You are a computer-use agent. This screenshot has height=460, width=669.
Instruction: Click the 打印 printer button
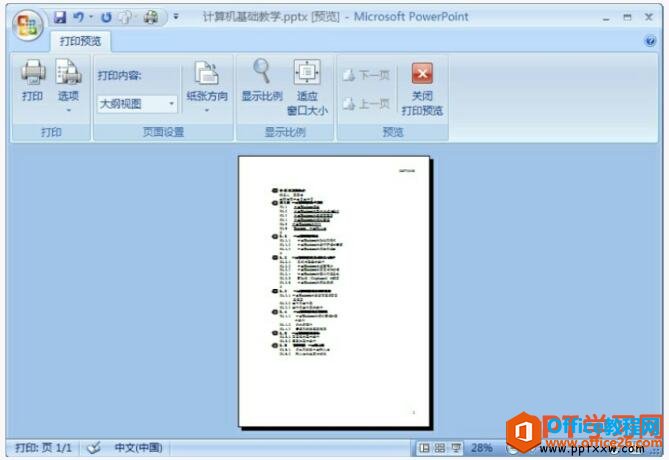(33, 81)
